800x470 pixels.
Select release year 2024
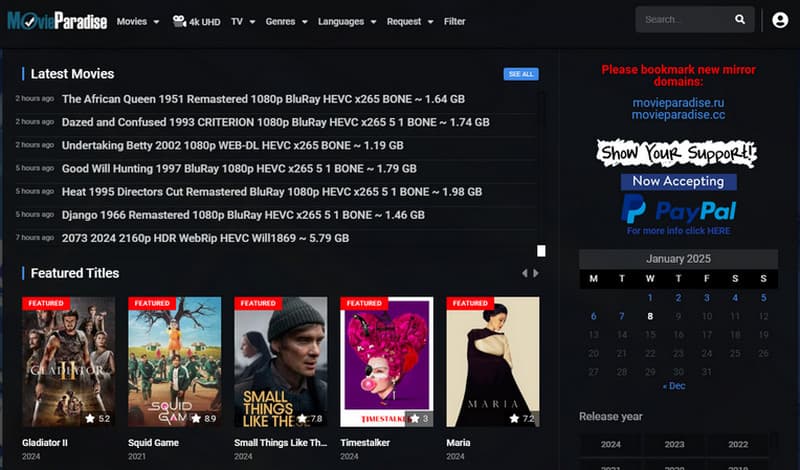(x=611, y=444)
